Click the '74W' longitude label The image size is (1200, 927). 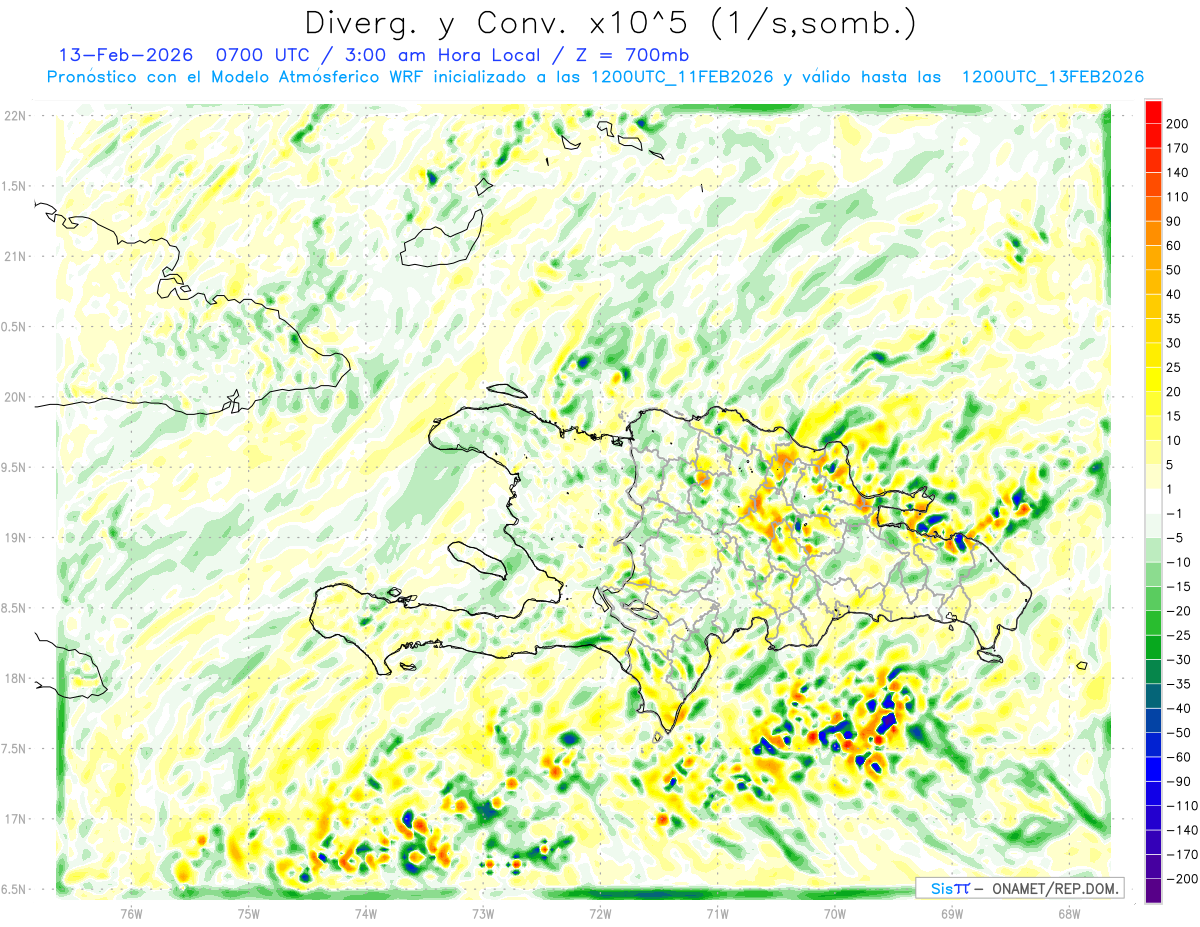pos(365,913)
